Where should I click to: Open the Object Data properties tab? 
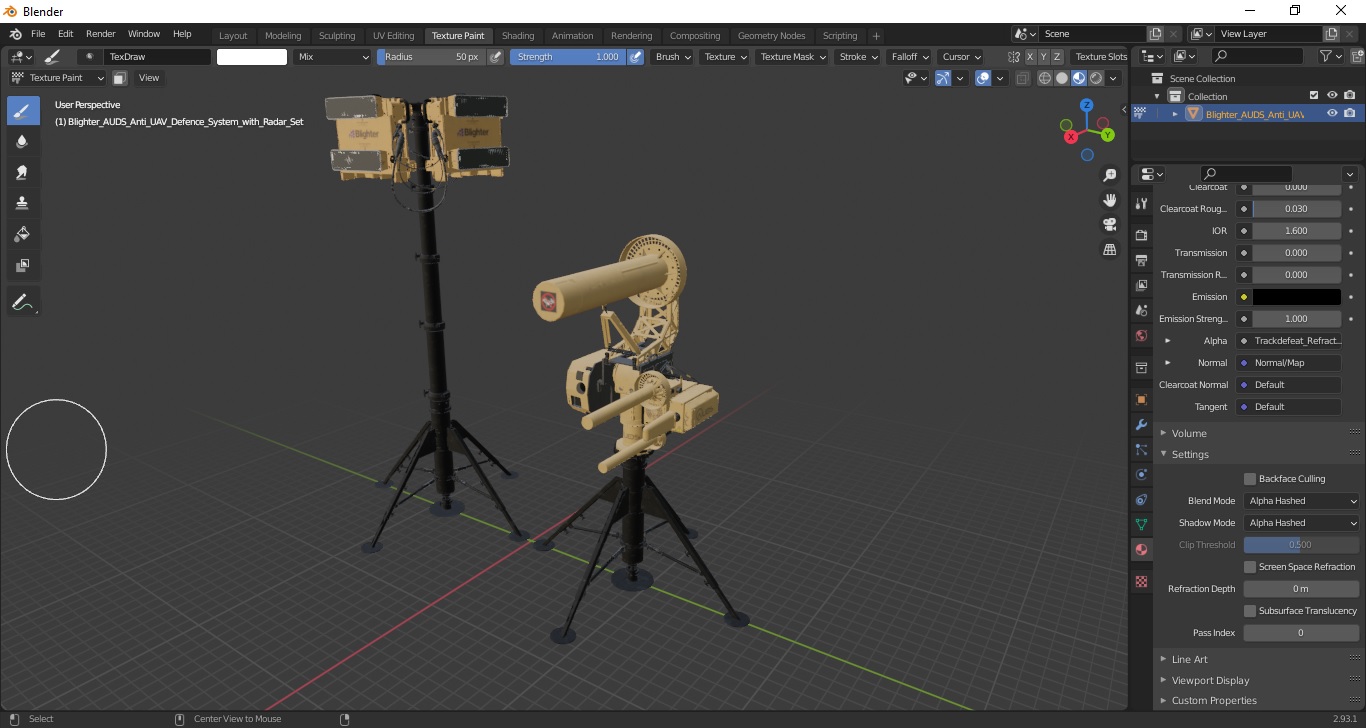coord(1141,524)
